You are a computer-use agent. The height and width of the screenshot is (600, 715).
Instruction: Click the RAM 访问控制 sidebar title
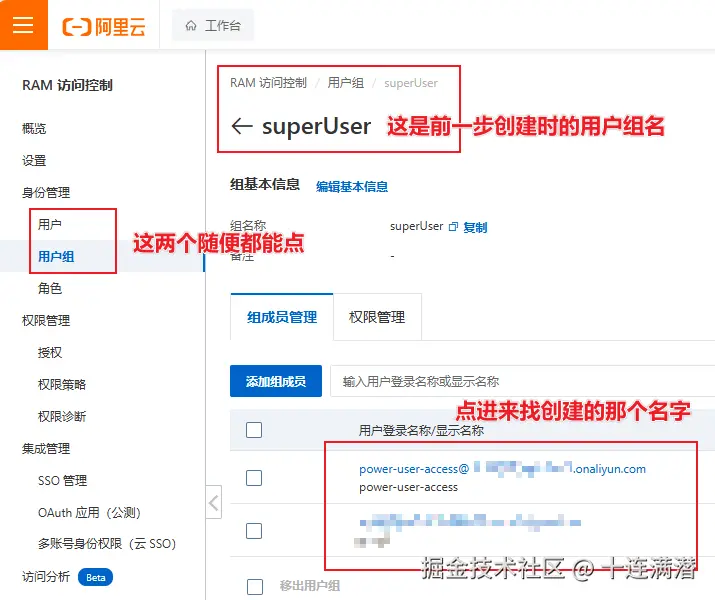(x=67, y=85)
